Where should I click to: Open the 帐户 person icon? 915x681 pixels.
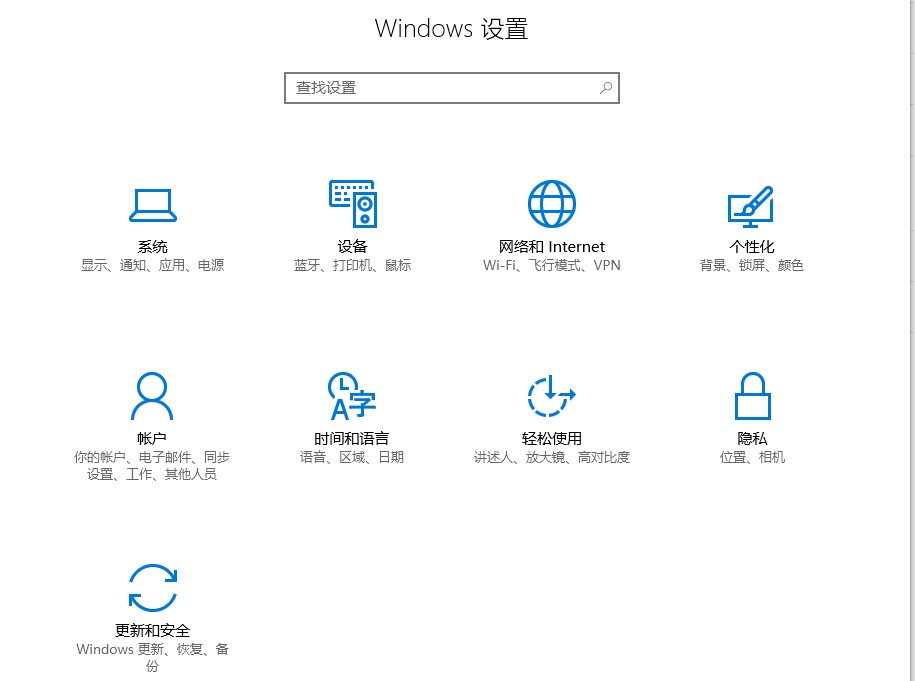coord(152,396)
